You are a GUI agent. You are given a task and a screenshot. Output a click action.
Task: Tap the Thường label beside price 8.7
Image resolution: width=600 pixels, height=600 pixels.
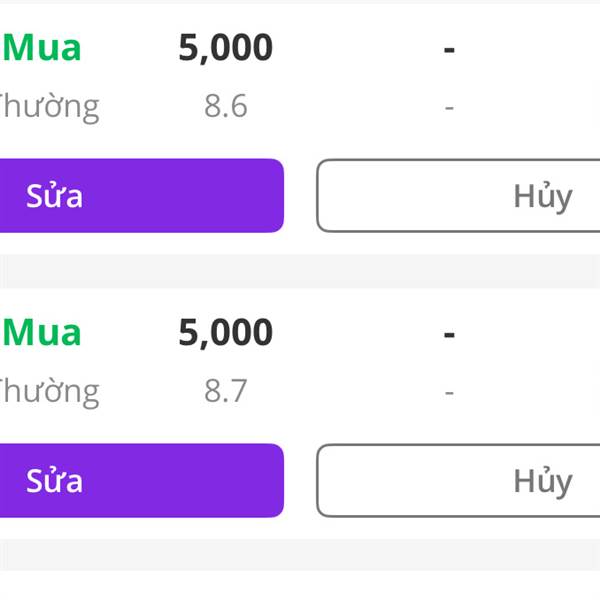pyautogui.click(x=48, y=391)
